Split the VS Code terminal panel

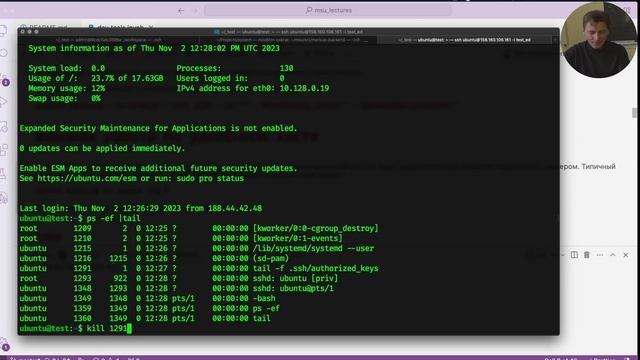574,255
